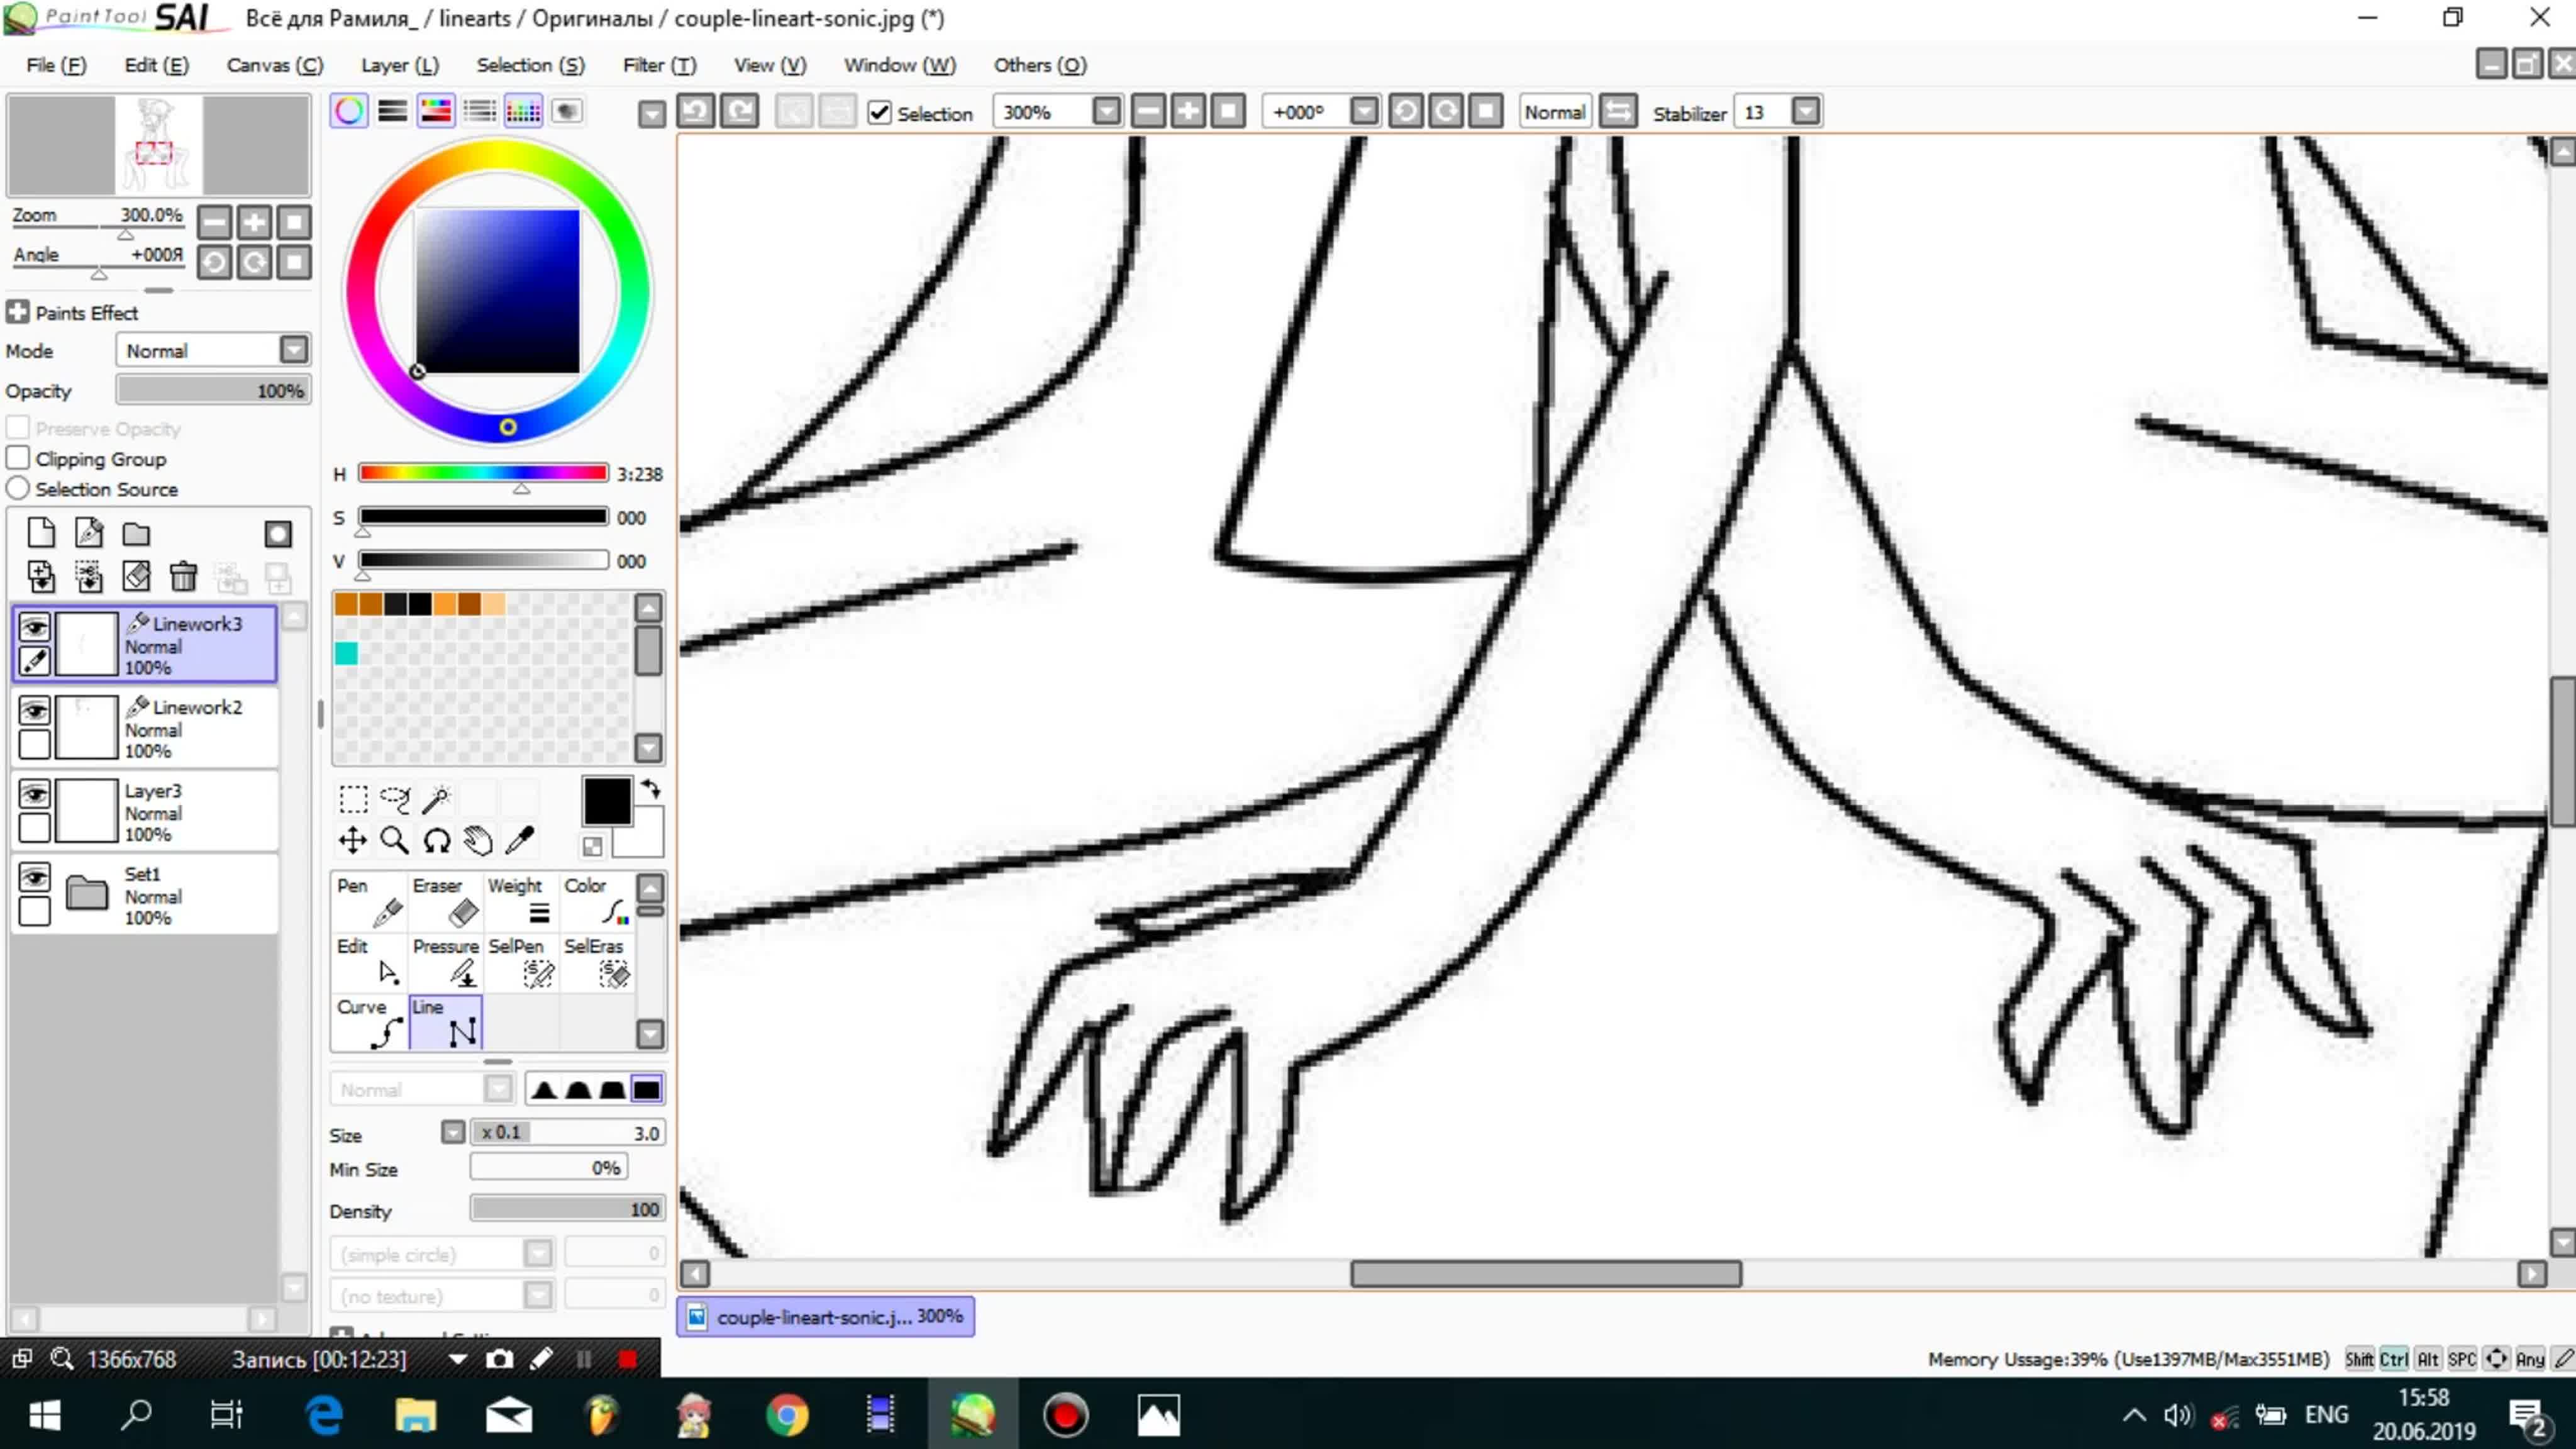Pick the hand pan tool
Viewport: 2576px width, 1449px height.
[478, 841]
